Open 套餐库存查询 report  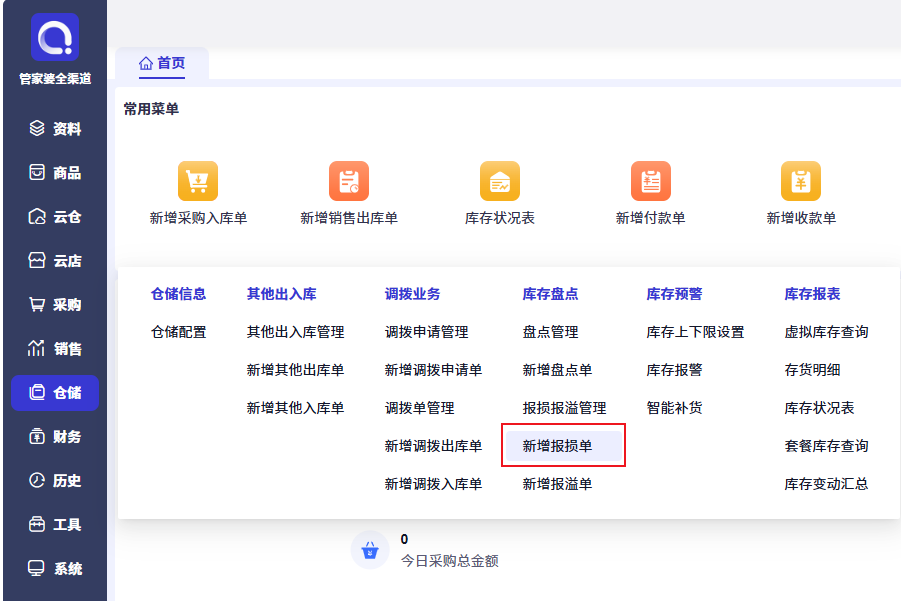[826, 446]
